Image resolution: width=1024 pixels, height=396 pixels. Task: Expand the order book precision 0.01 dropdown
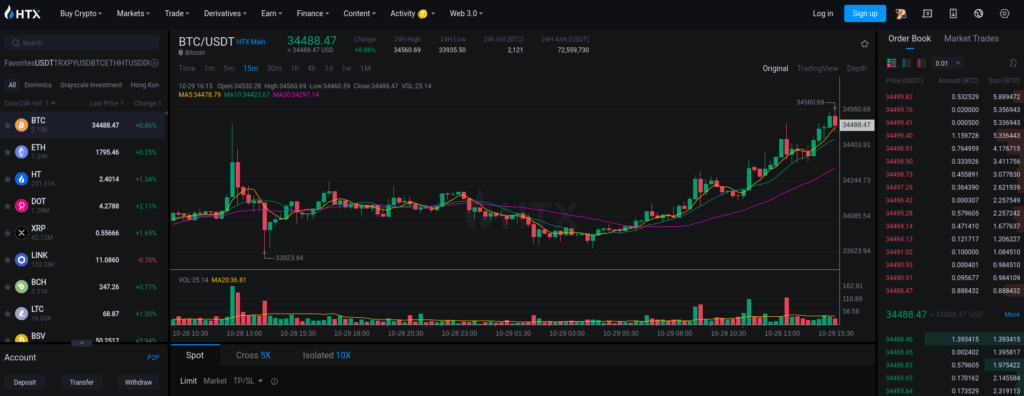[948, 63]
